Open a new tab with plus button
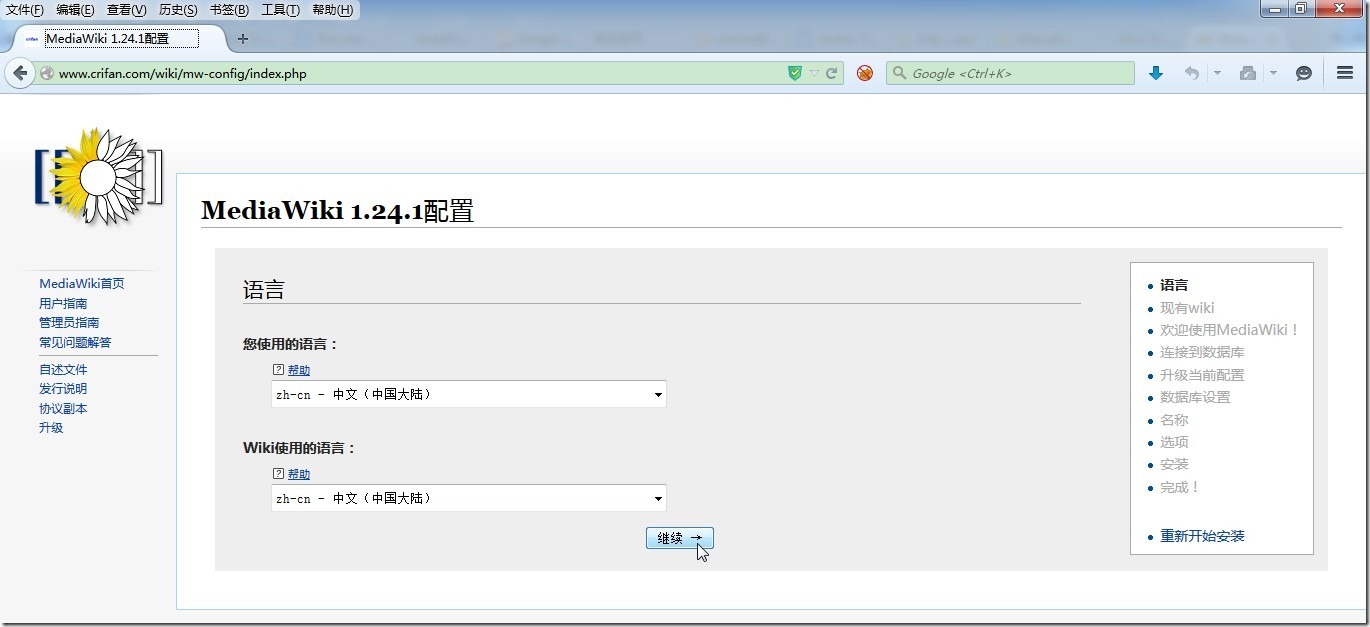This screenshot has width=1370, height=627. pos(242,39)
